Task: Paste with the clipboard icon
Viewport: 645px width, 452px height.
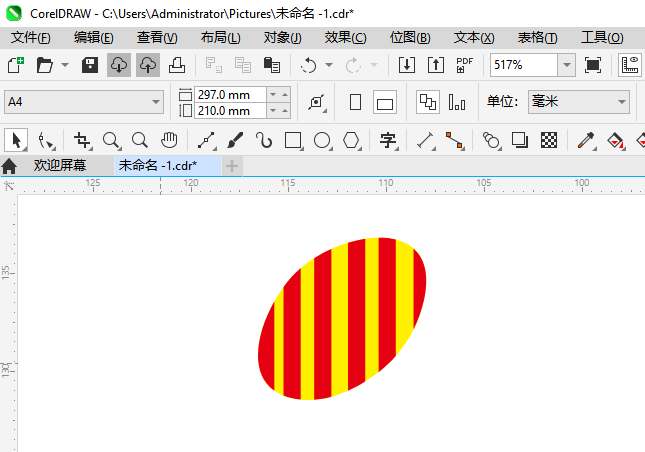Action: (271, 65)
